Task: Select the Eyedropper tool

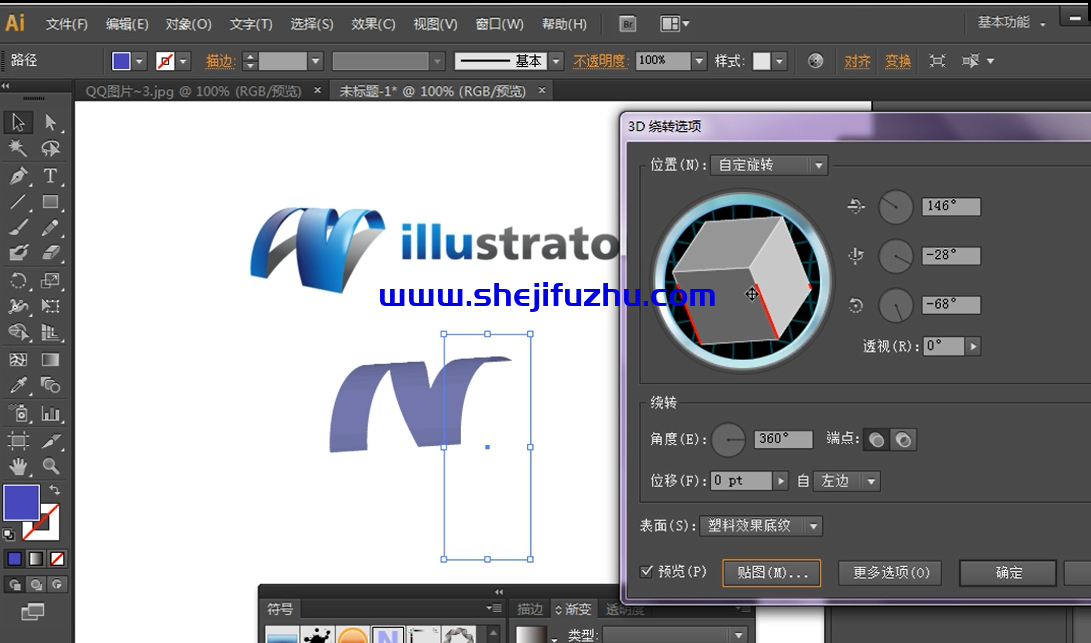Action: 18,385
